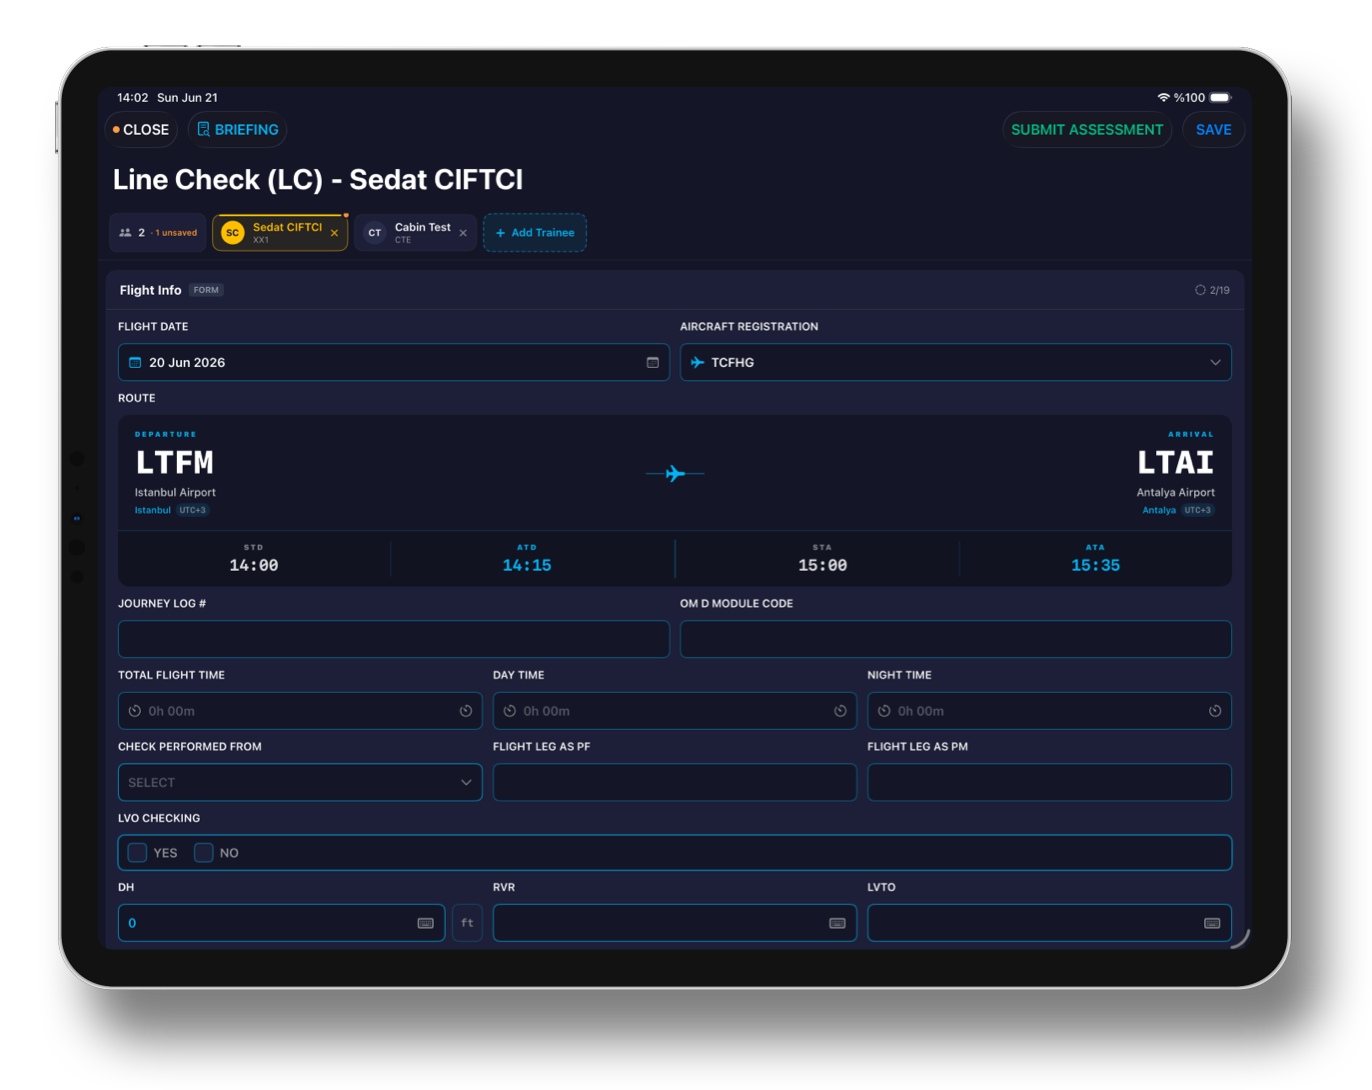Open the trainee count group chip

[x=158, y=233]
